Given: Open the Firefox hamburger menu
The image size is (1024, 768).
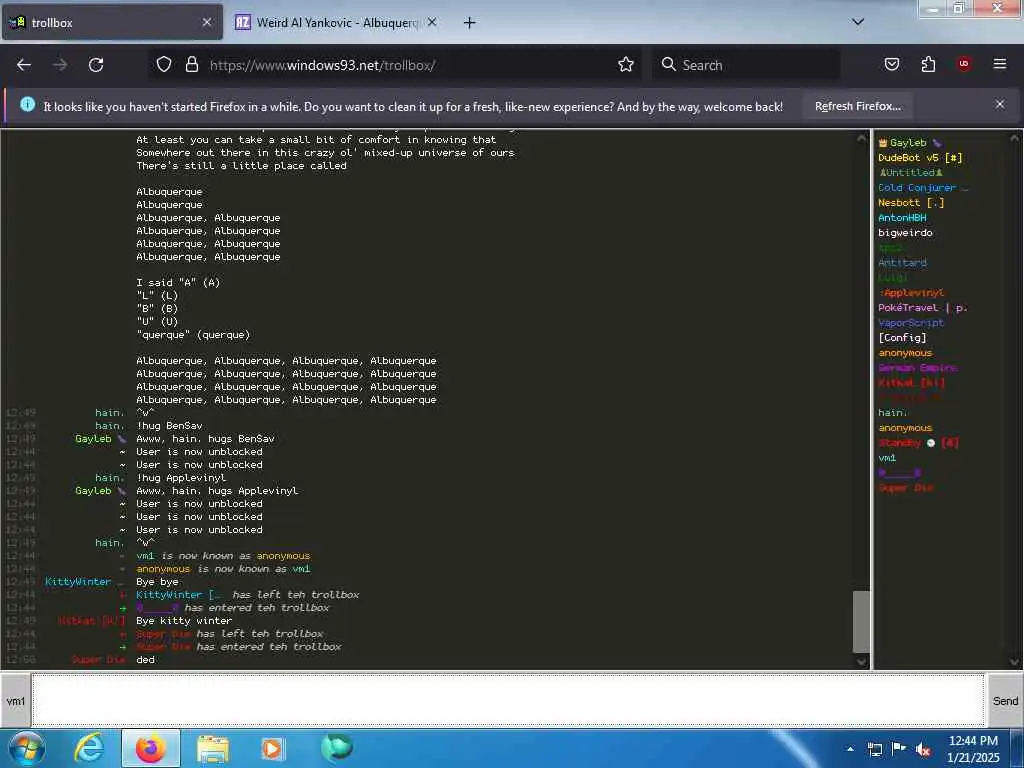Looking at the screenshot, I should [x=999, y=64].
